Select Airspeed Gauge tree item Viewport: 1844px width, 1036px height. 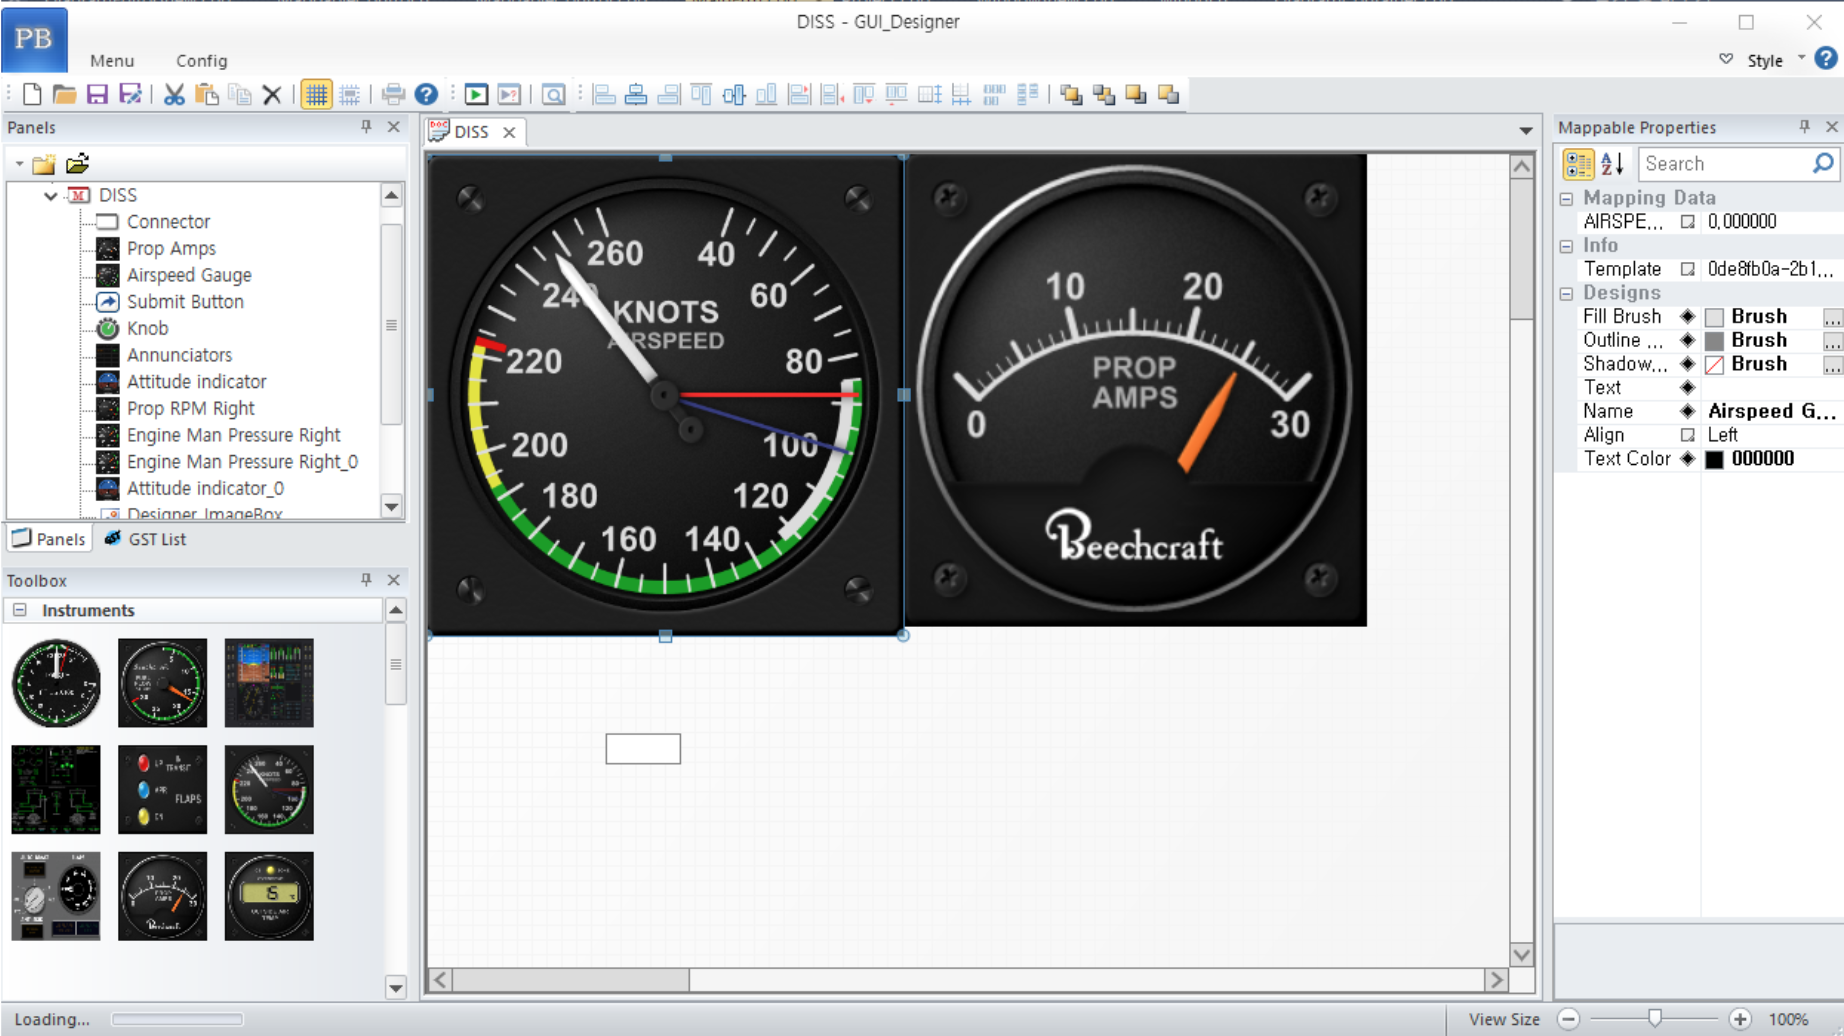pos(189,275)
